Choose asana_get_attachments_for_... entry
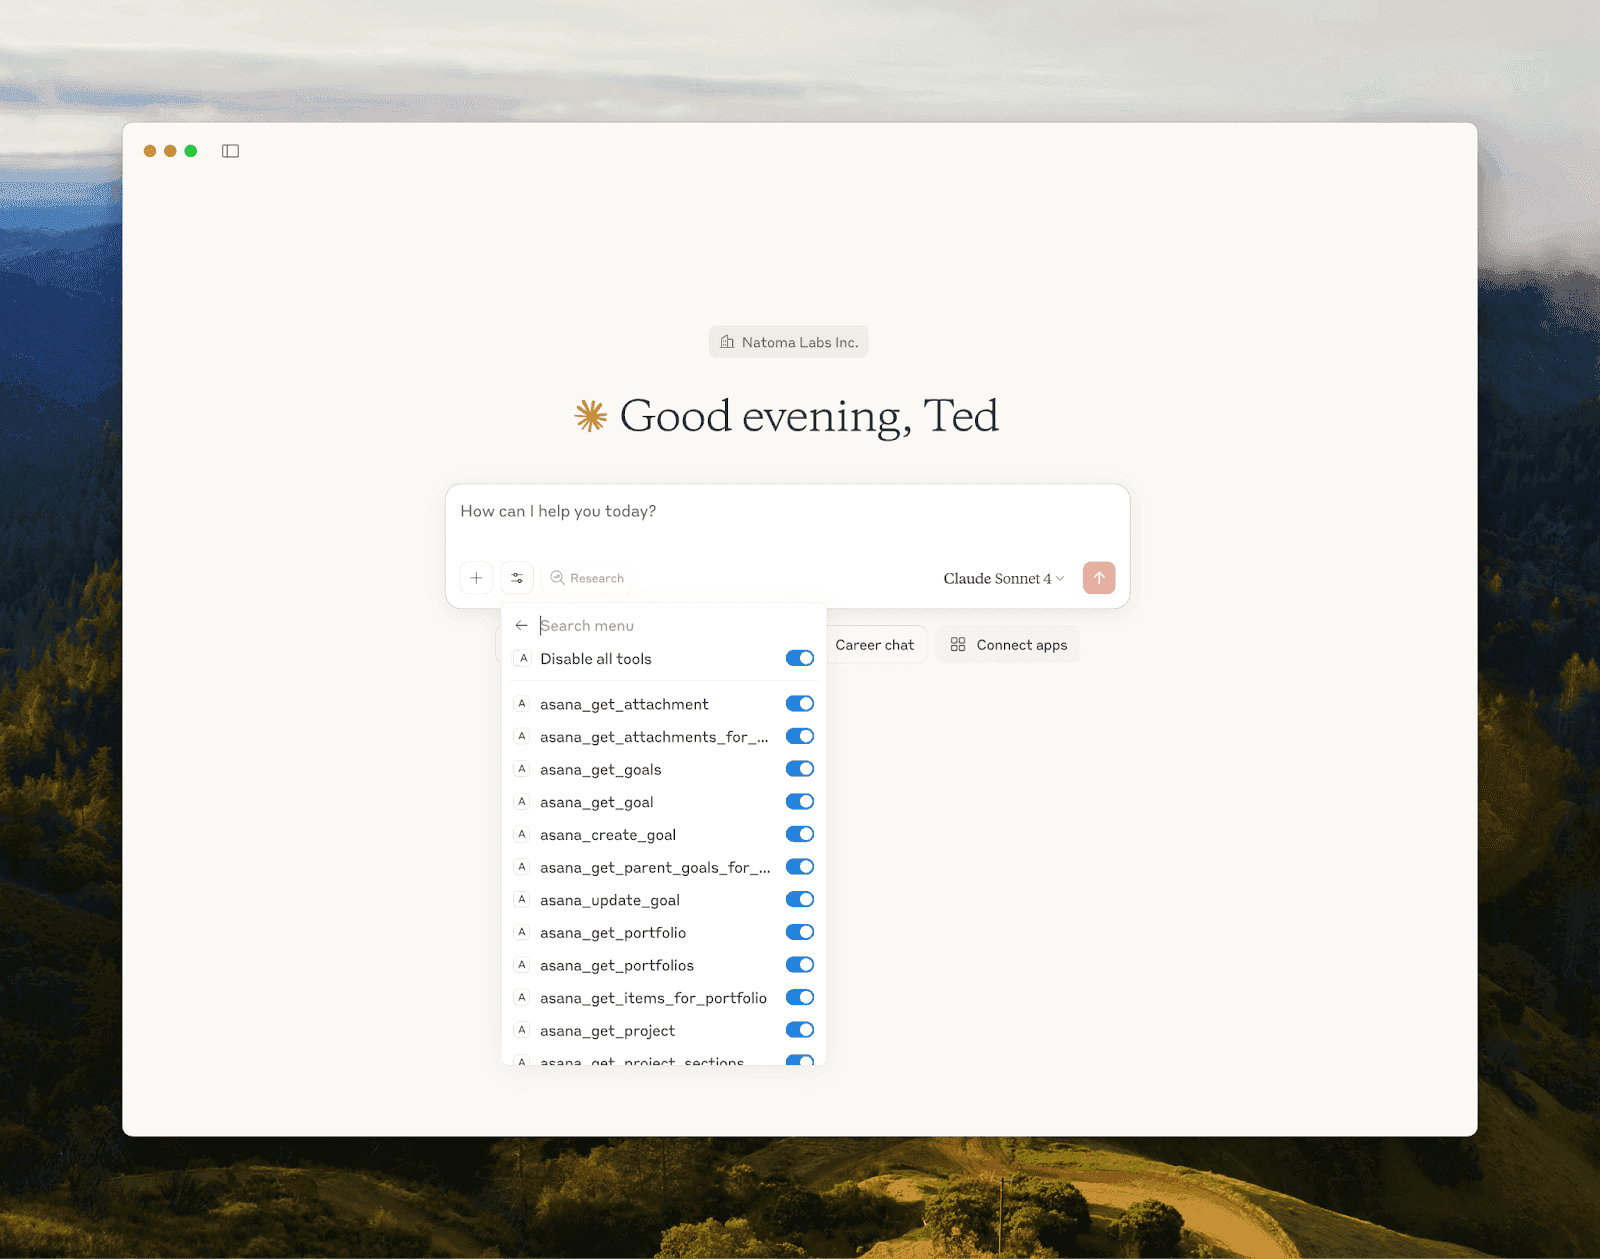The height and width of the screenshot is (1259, 1600). tap(664, 736)
